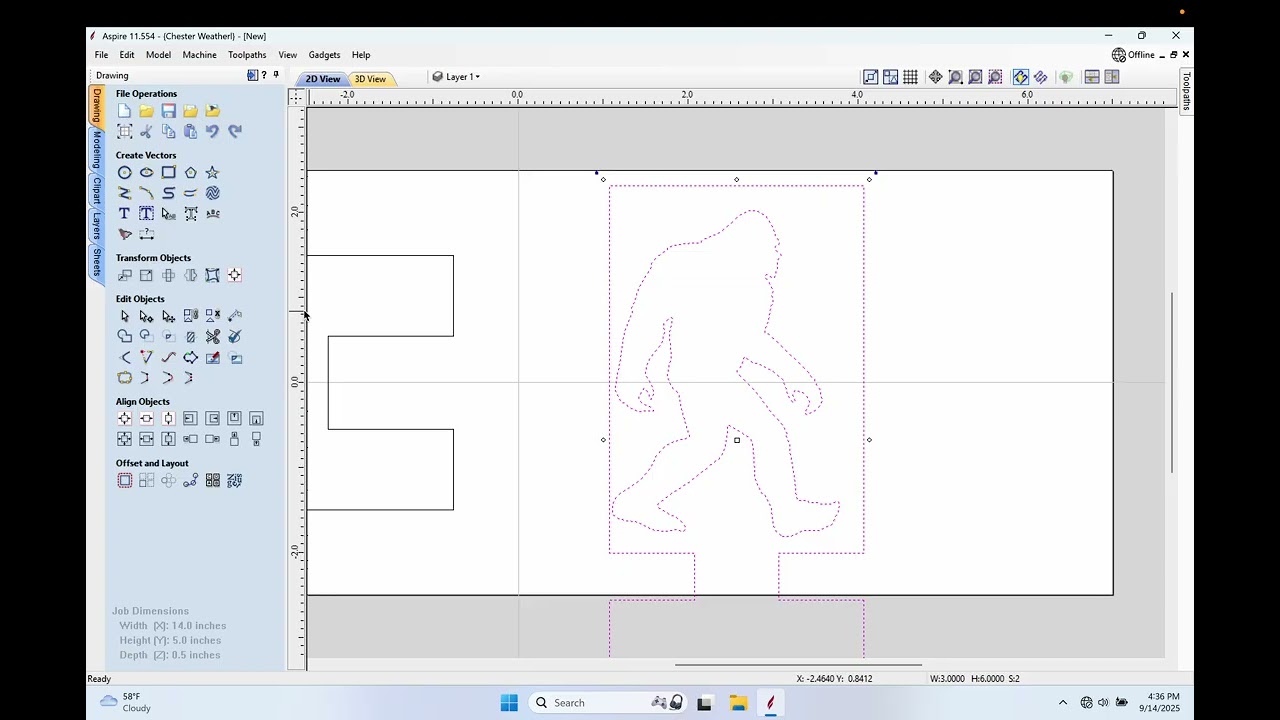This screenshot has width=1280, height=720.
Task: Open the Offset Vectors tool
Action: 124,481
